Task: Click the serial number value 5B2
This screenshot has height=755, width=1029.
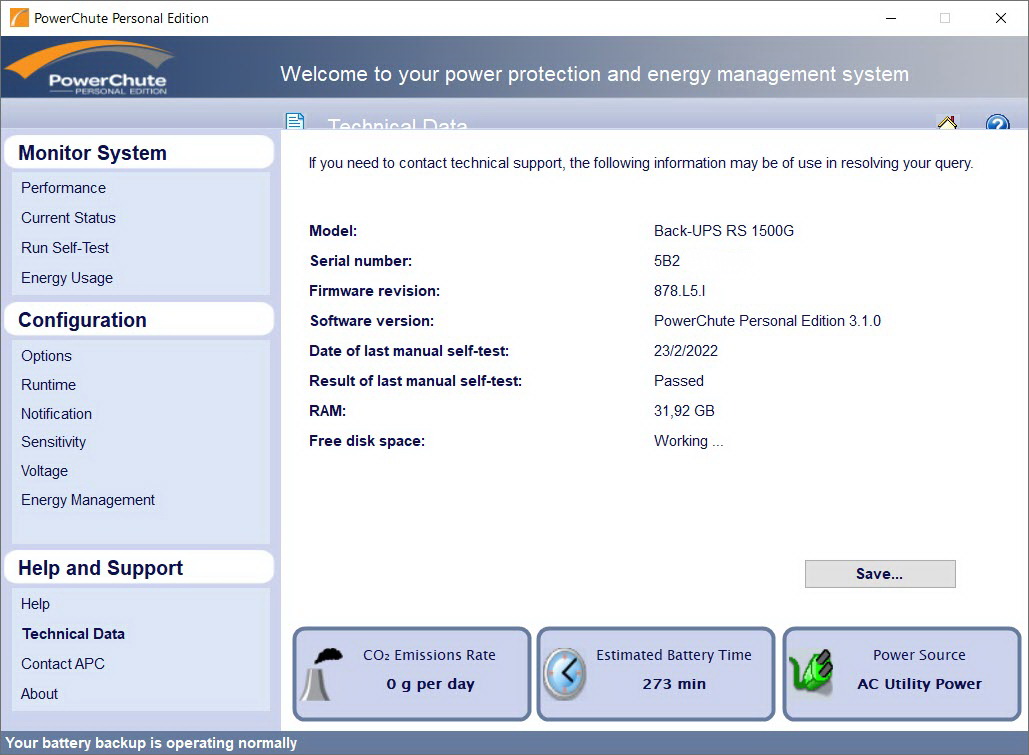Action: (667, 261)
